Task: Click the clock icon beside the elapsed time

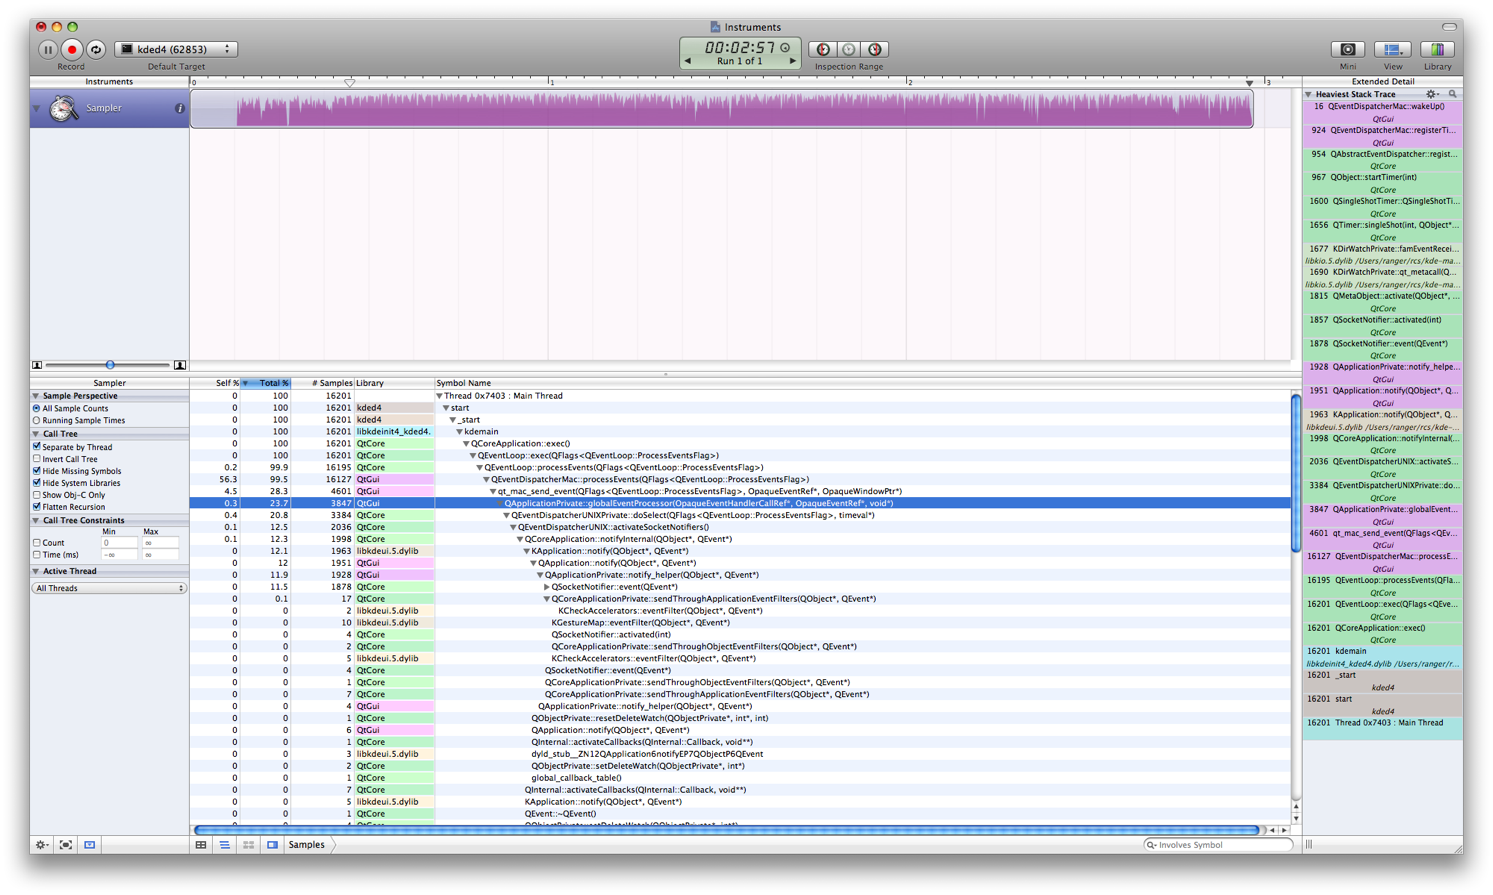Action: (785, 47)
